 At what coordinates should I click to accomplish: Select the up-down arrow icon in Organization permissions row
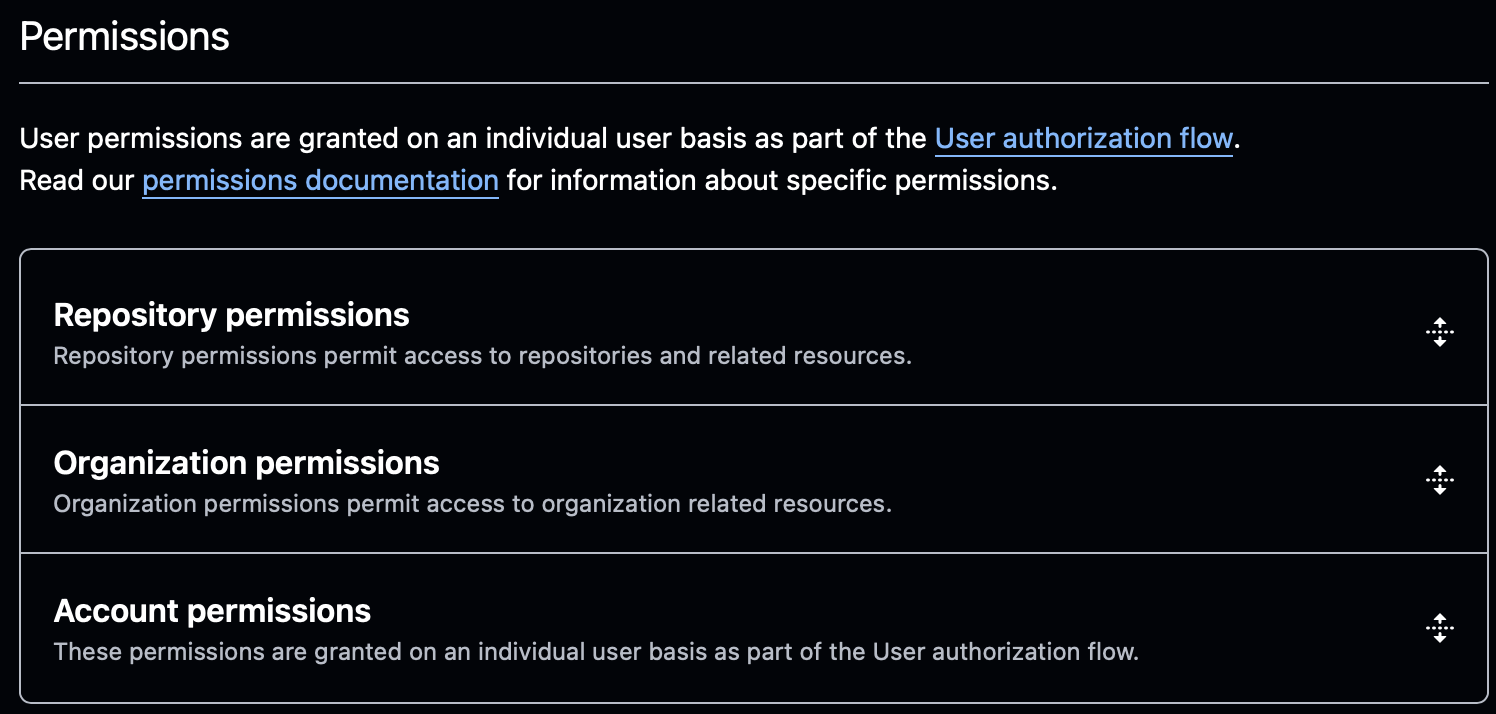(x=1440, y=480)
